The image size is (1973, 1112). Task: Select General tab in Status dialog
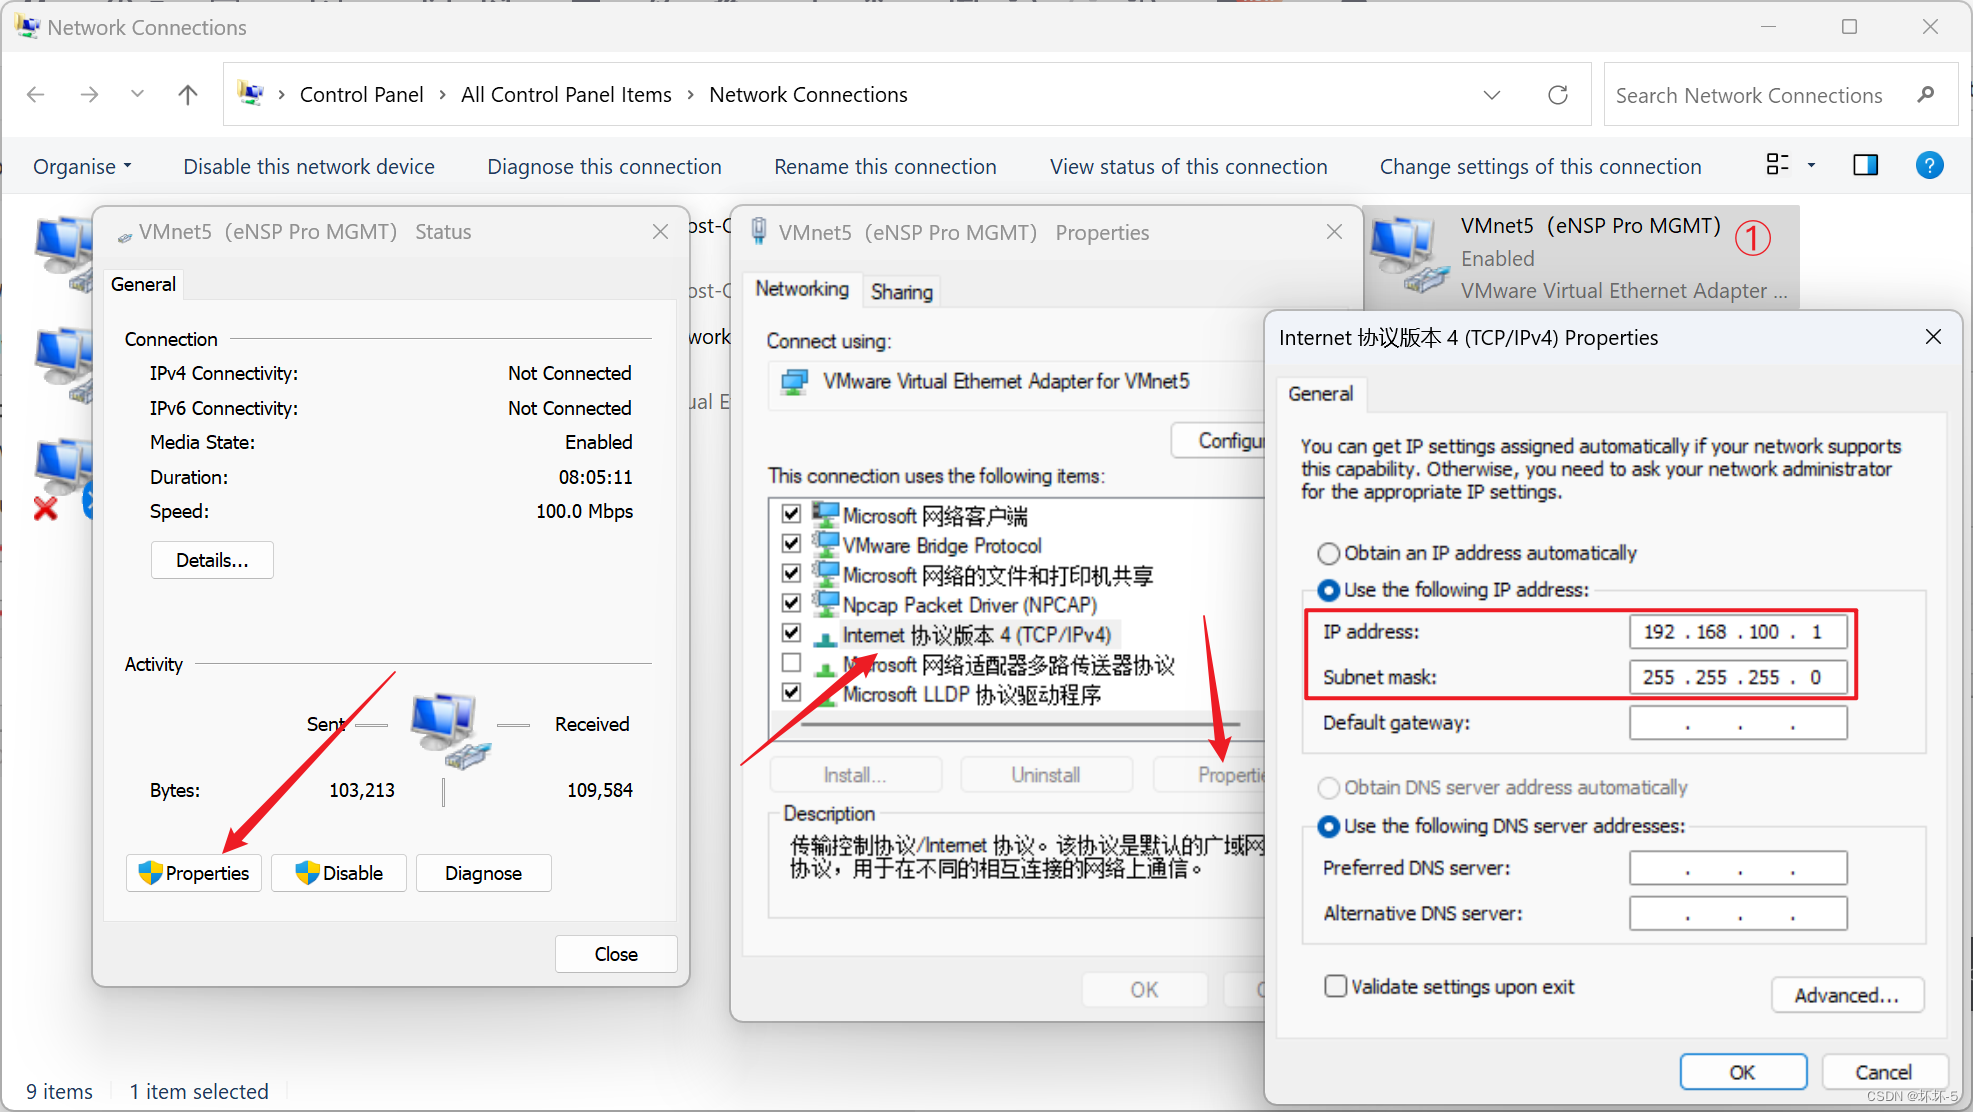click(x=143, y=284)
